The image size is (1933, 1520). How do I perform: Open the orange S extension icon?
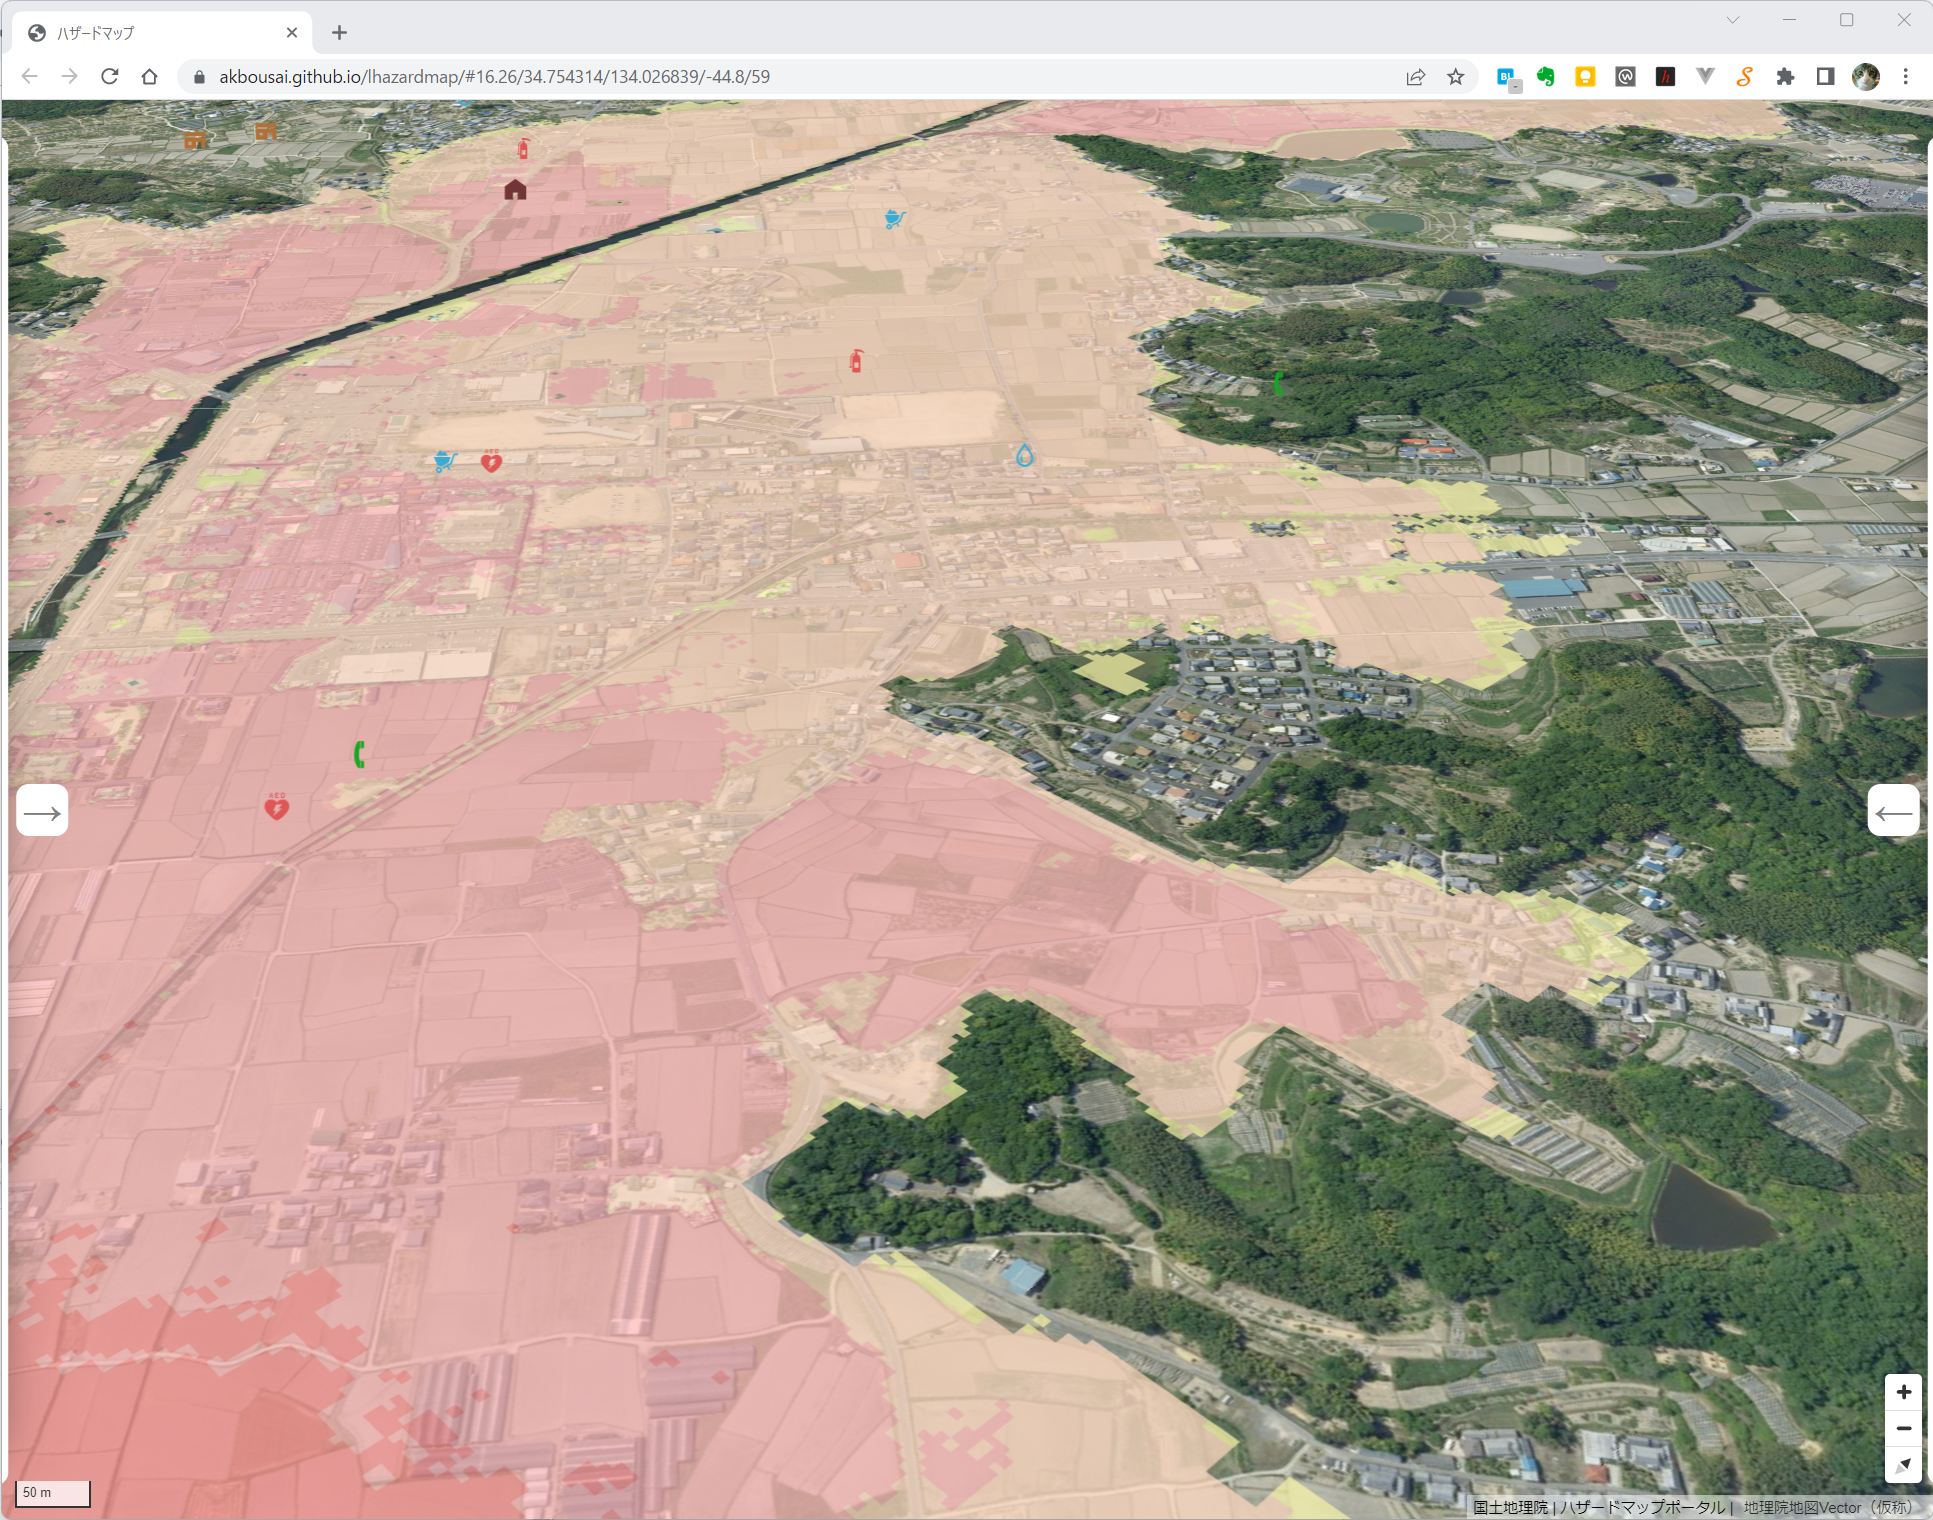coord(1744,77)
